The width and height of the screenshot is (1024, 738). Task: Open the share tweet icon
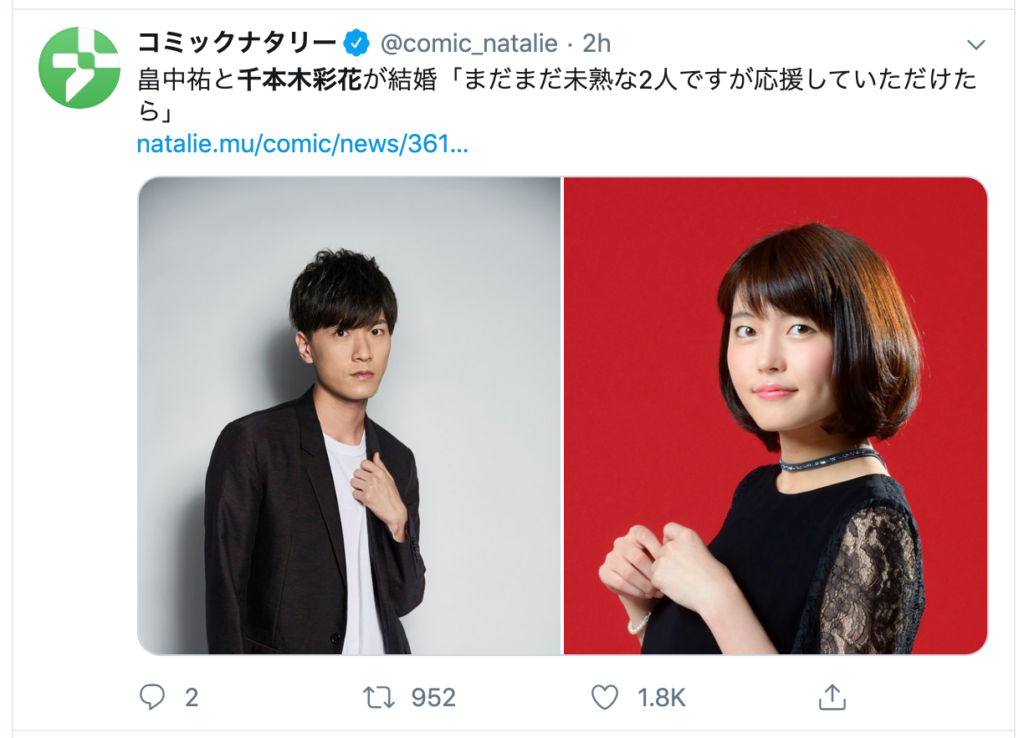[x=832, y=696]
